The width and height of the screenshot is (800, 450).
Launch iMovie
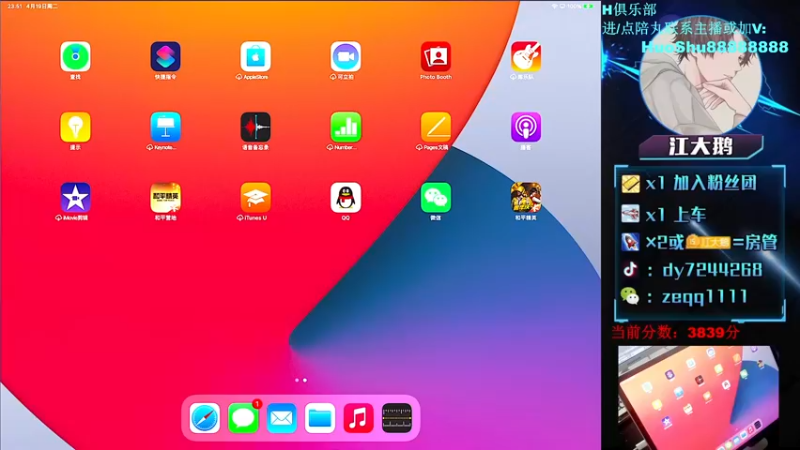tap(76, 197)
